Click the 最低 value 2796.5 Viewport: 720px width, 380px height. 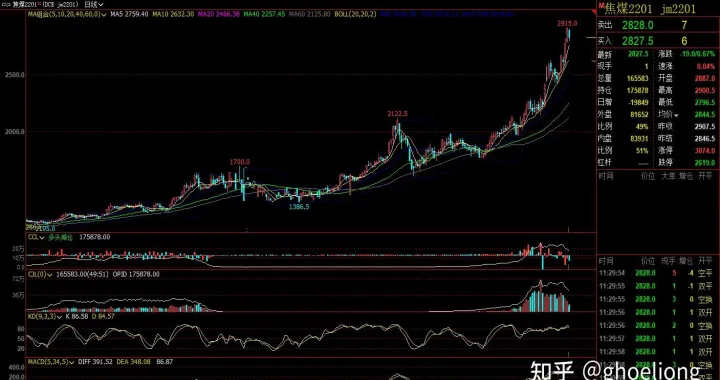(705, 103)
